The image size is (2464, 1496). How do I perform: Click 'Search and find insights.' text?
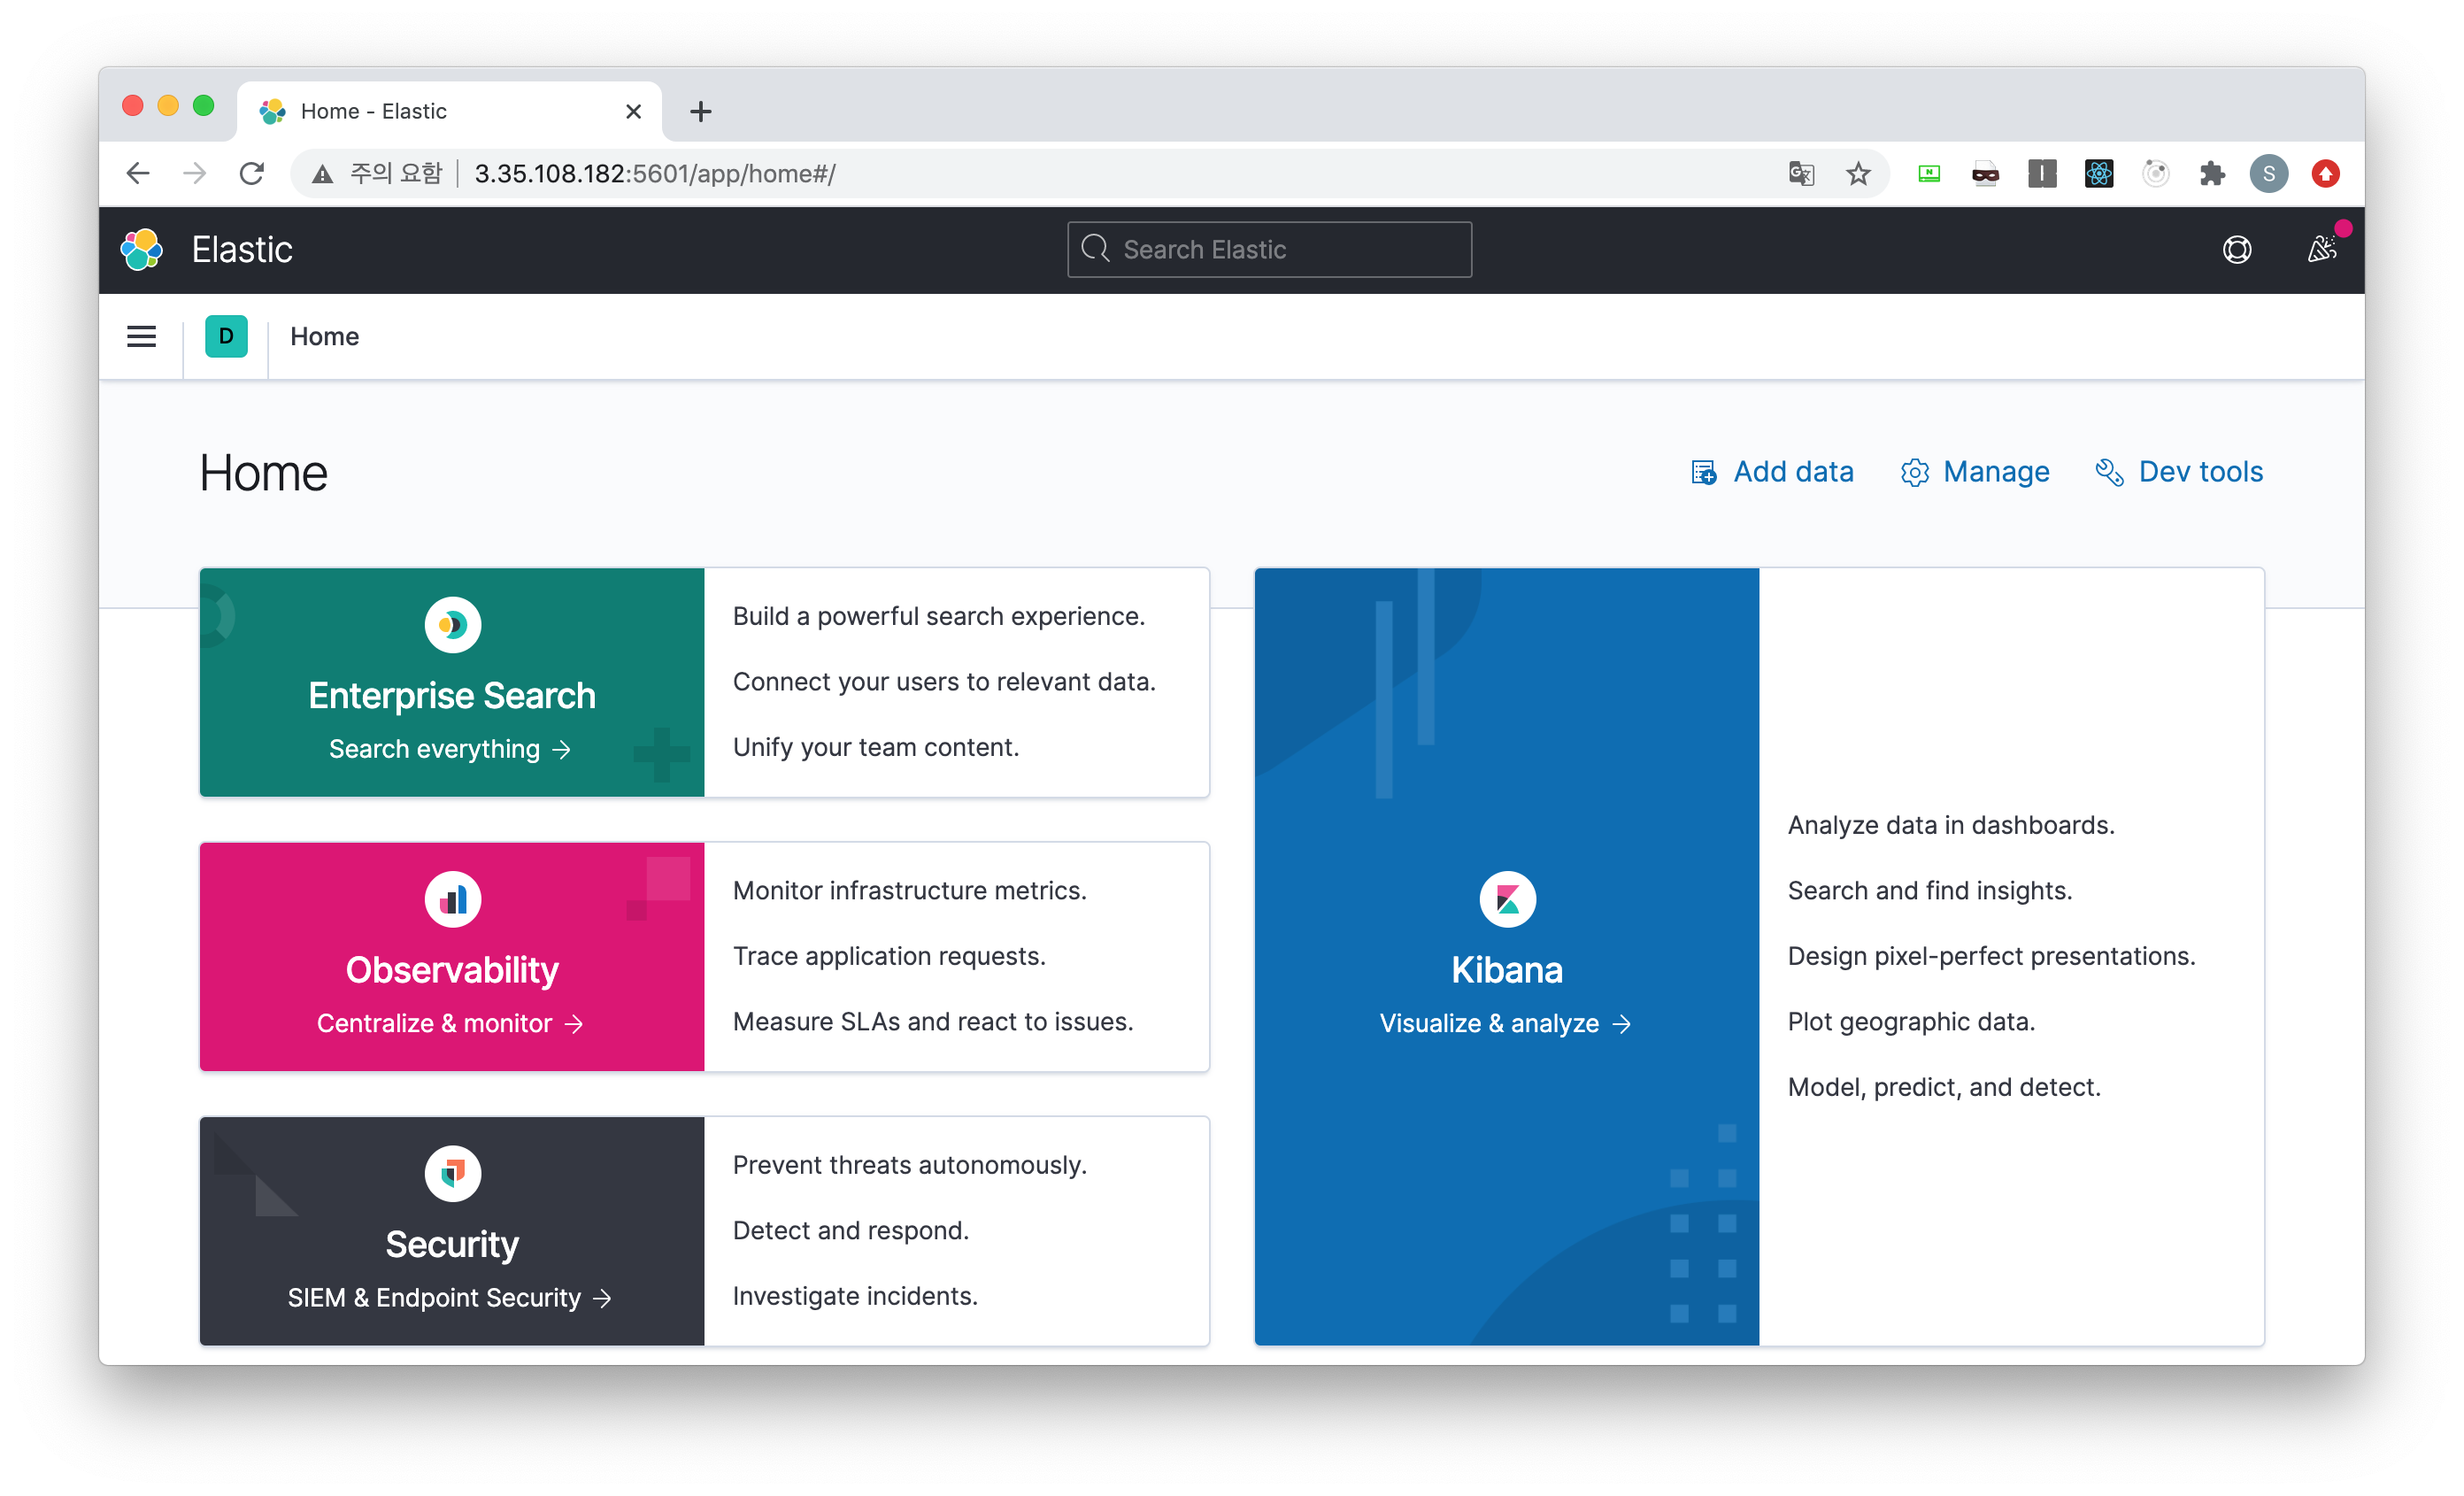1930,890
